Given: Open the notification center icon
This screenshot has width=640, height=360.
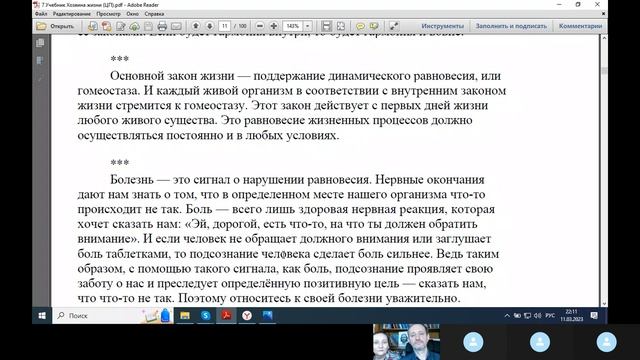Looking at the screenshot, I should [594, 316].
